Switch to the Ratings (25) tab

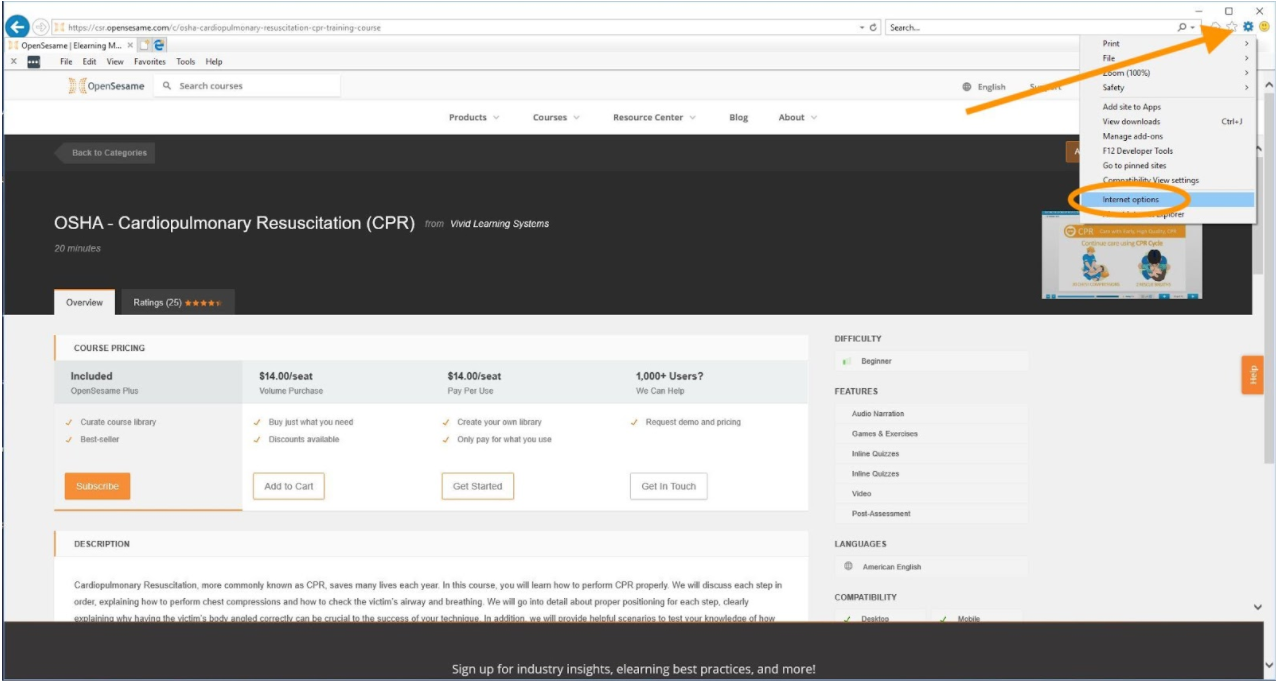click(177, 302)
